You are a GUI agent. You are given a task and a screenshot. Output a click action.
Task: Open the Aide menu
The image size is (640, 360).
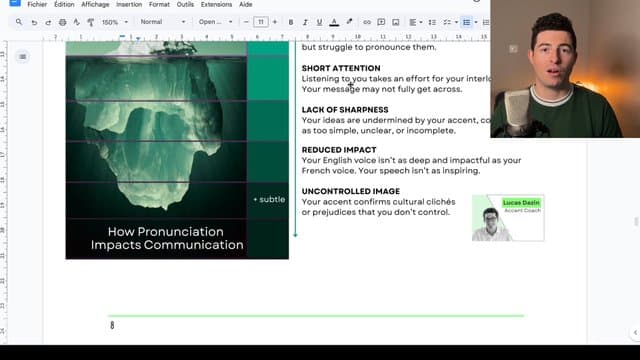pyautogui.click(x=245, y=4)
